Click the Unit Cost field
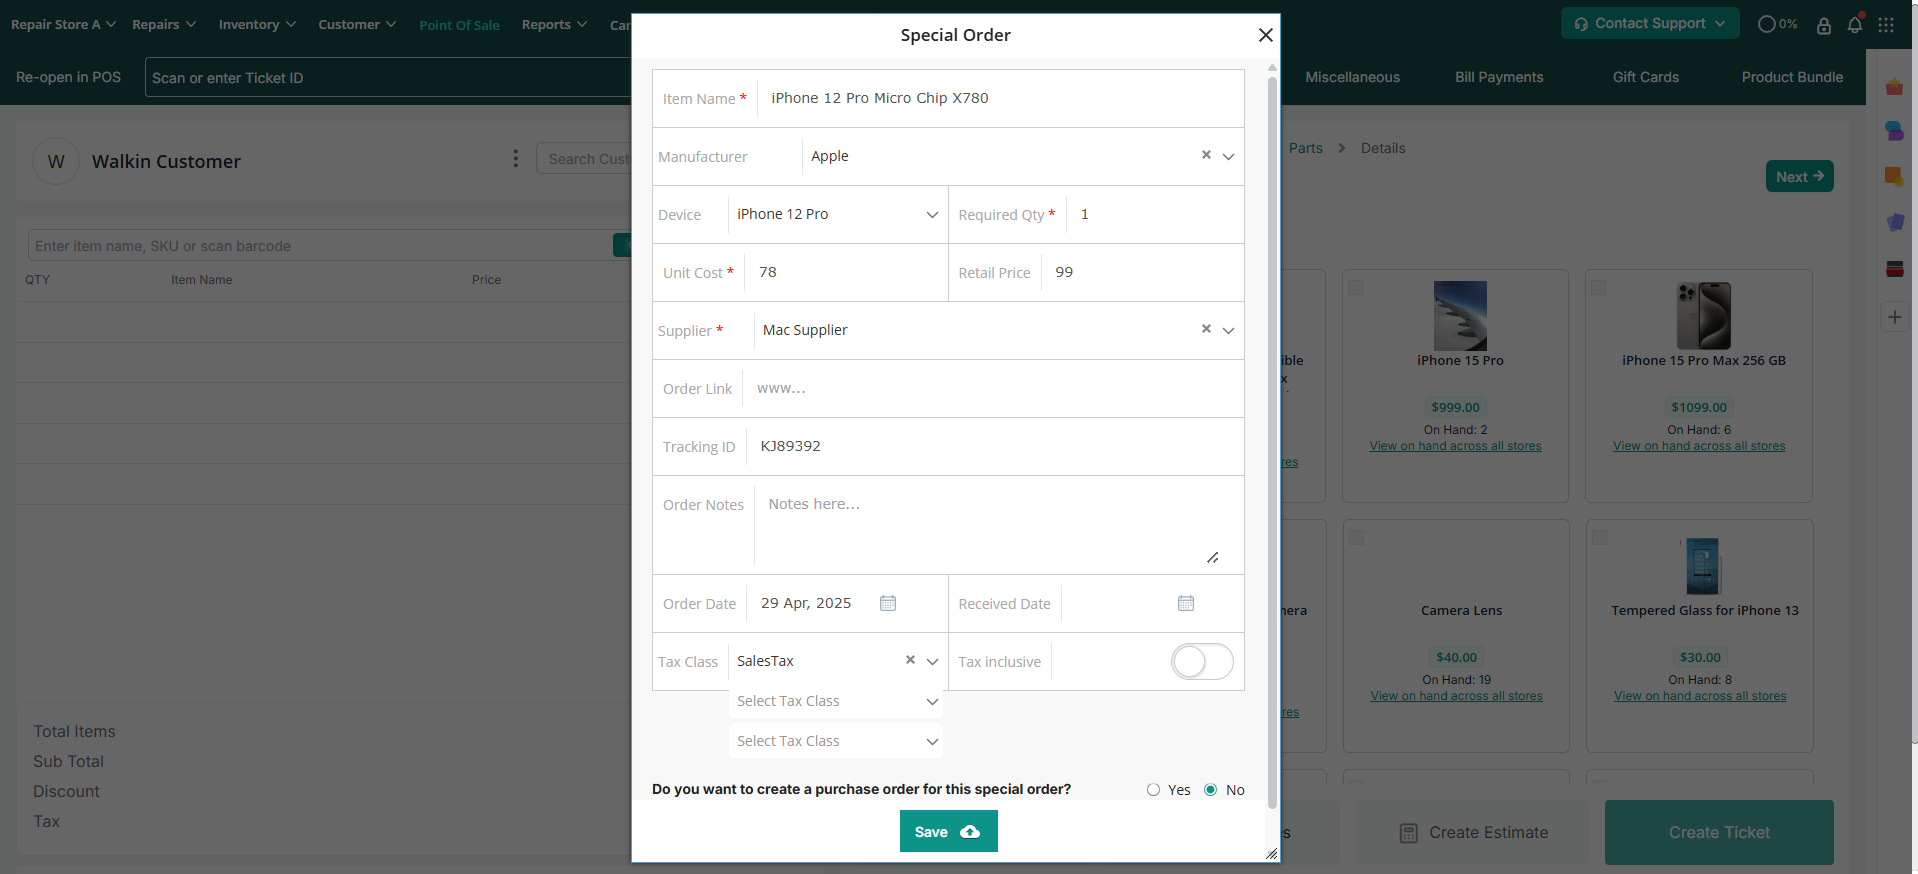The image size is (1918, 874). click(x=846, y=272)
